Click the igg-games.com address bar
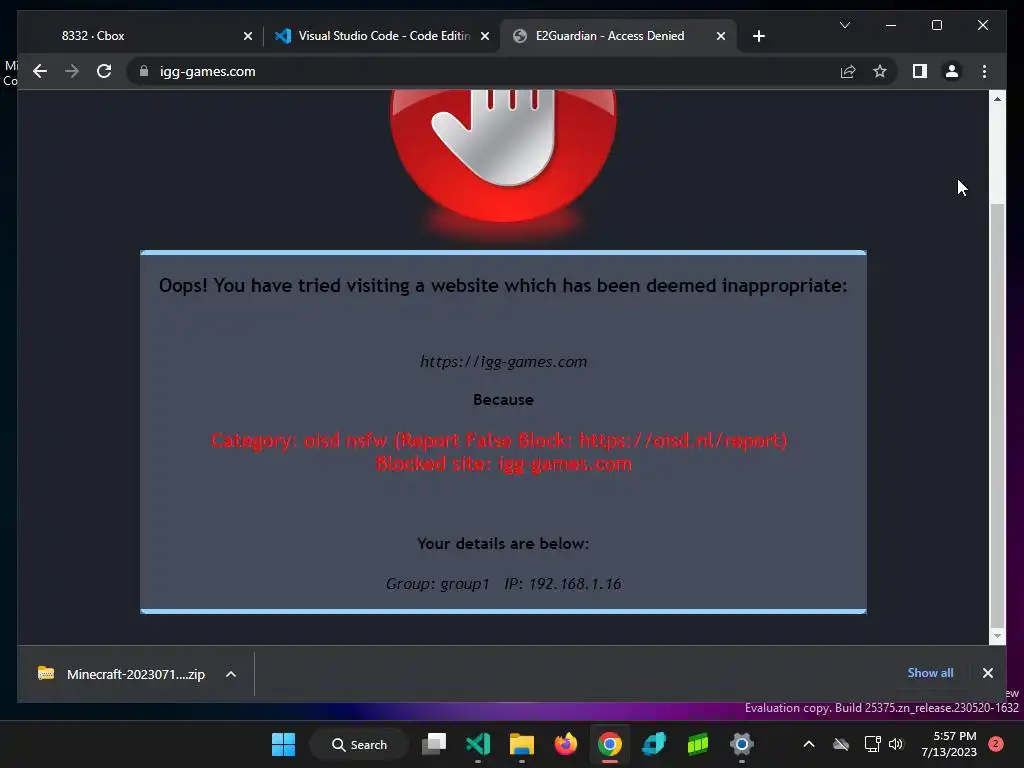This screenshot has height=768, width=1024. point(483,71)
